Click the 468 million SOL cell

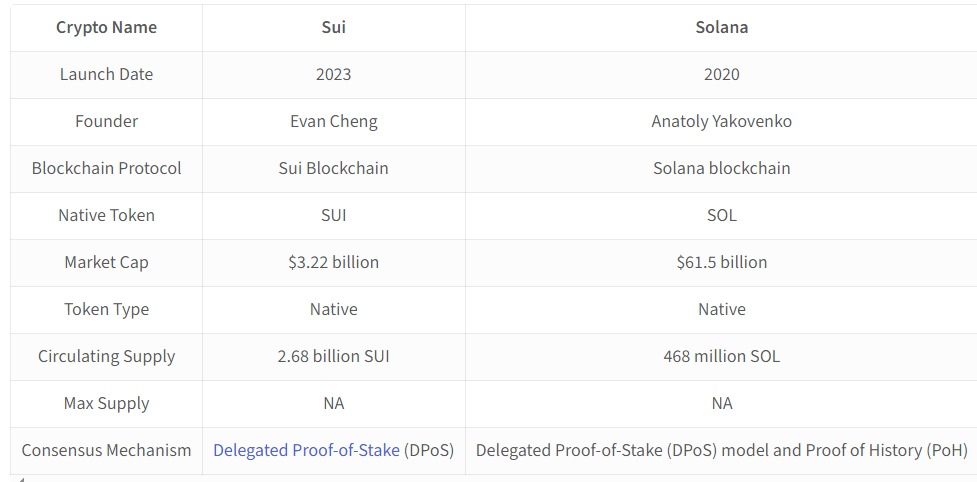pos(722,356)
